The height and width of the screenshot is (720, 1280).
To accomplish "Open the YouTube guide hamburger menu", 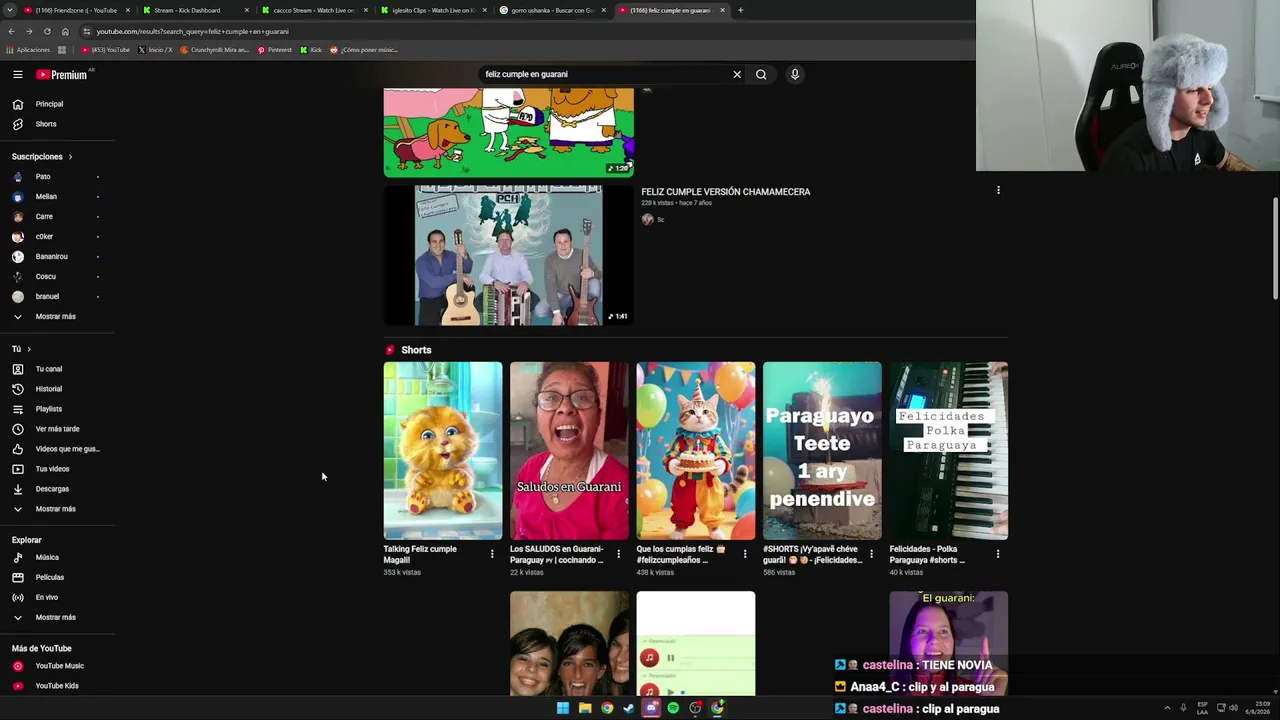I will (17, 75).
